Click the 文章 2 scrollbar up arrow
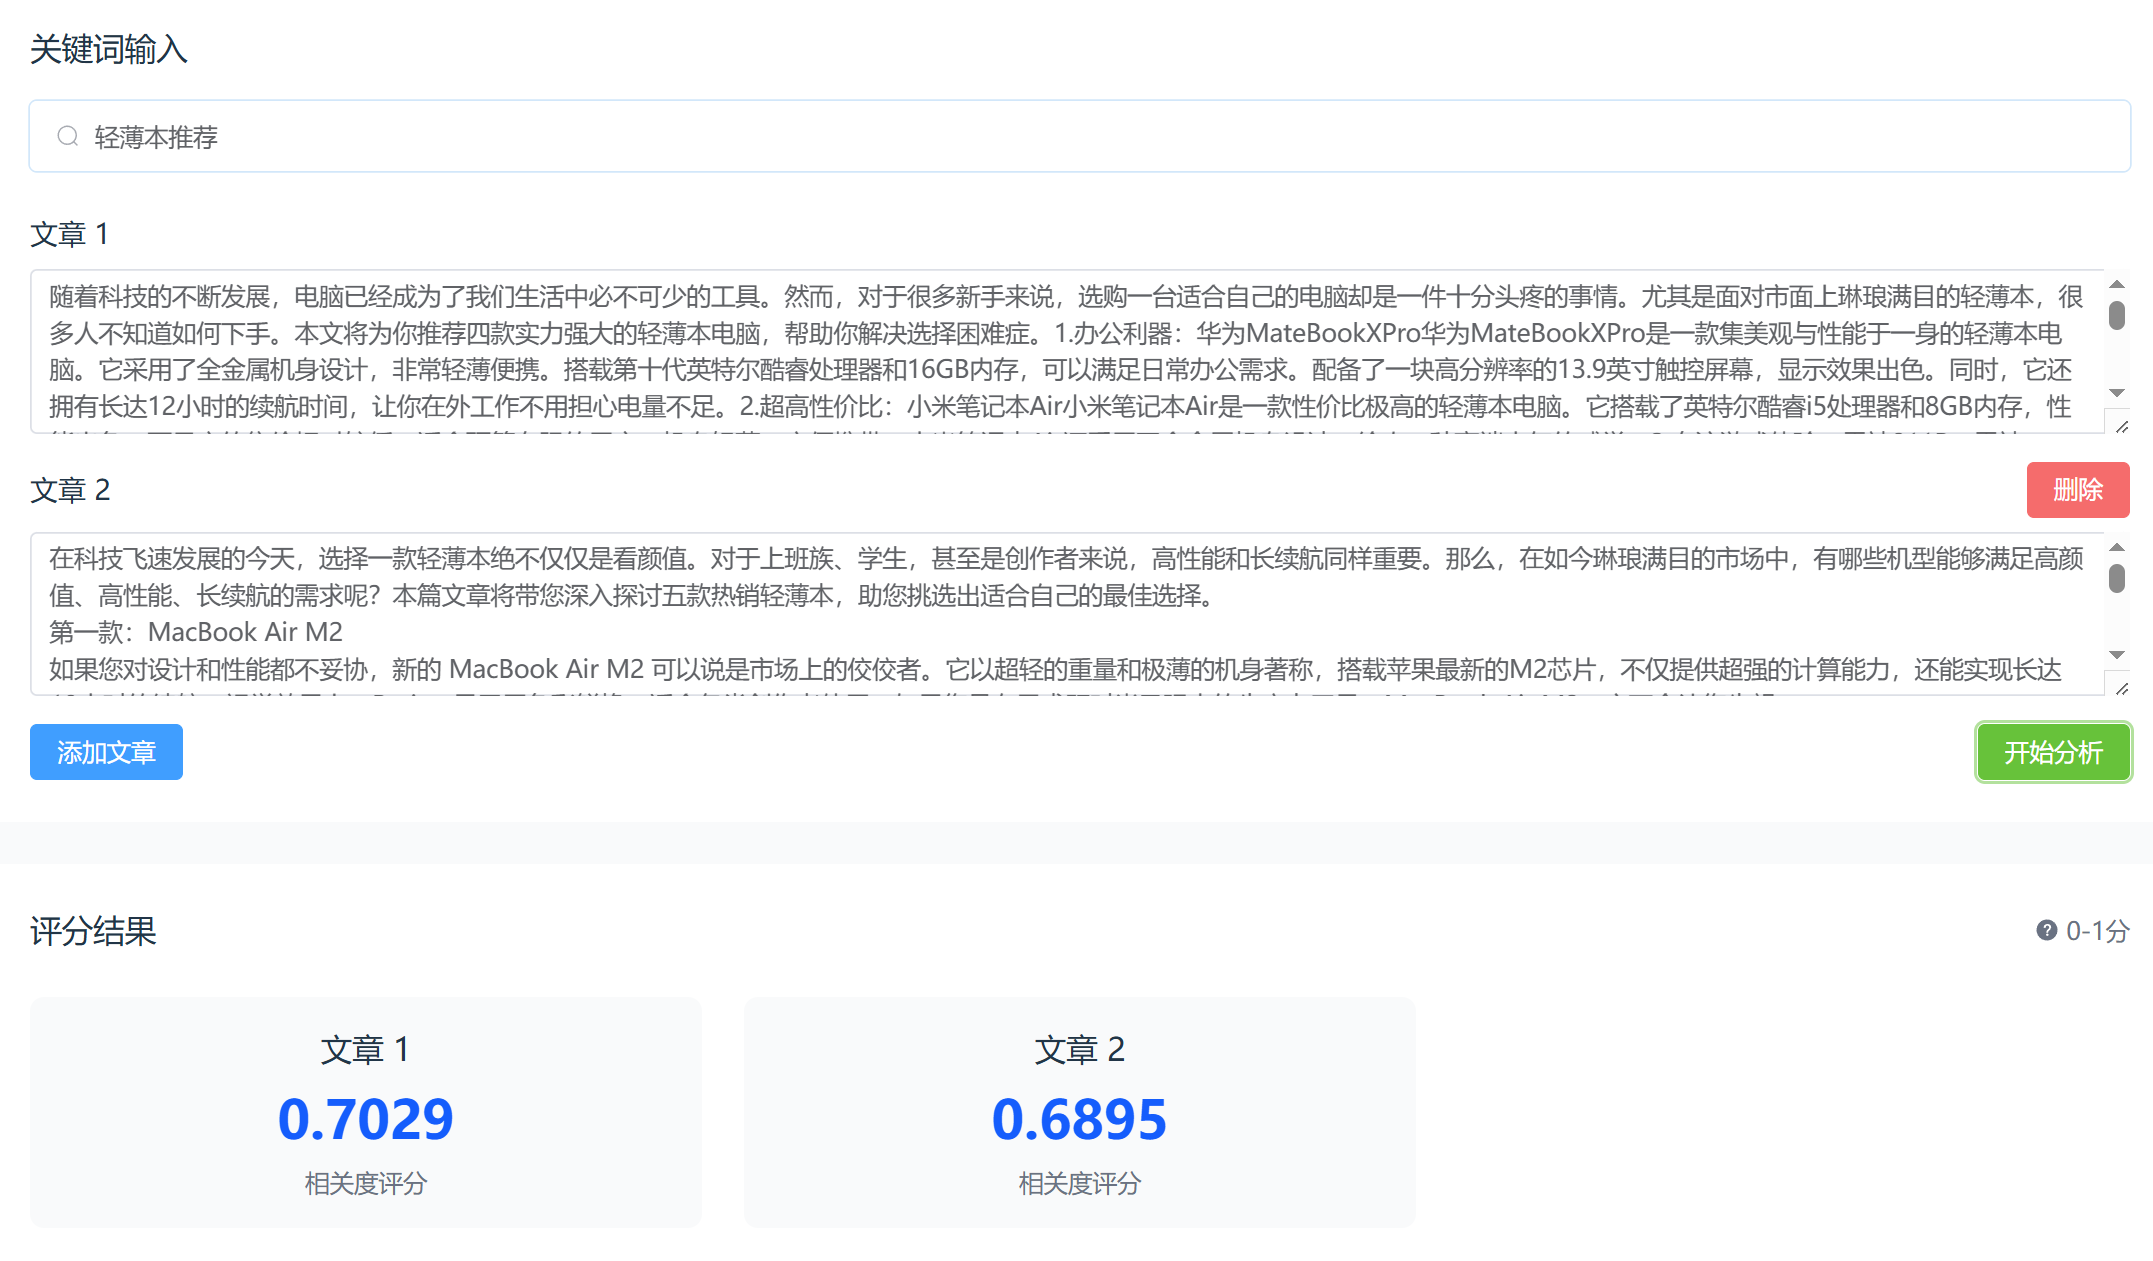 pos(2116,547)
